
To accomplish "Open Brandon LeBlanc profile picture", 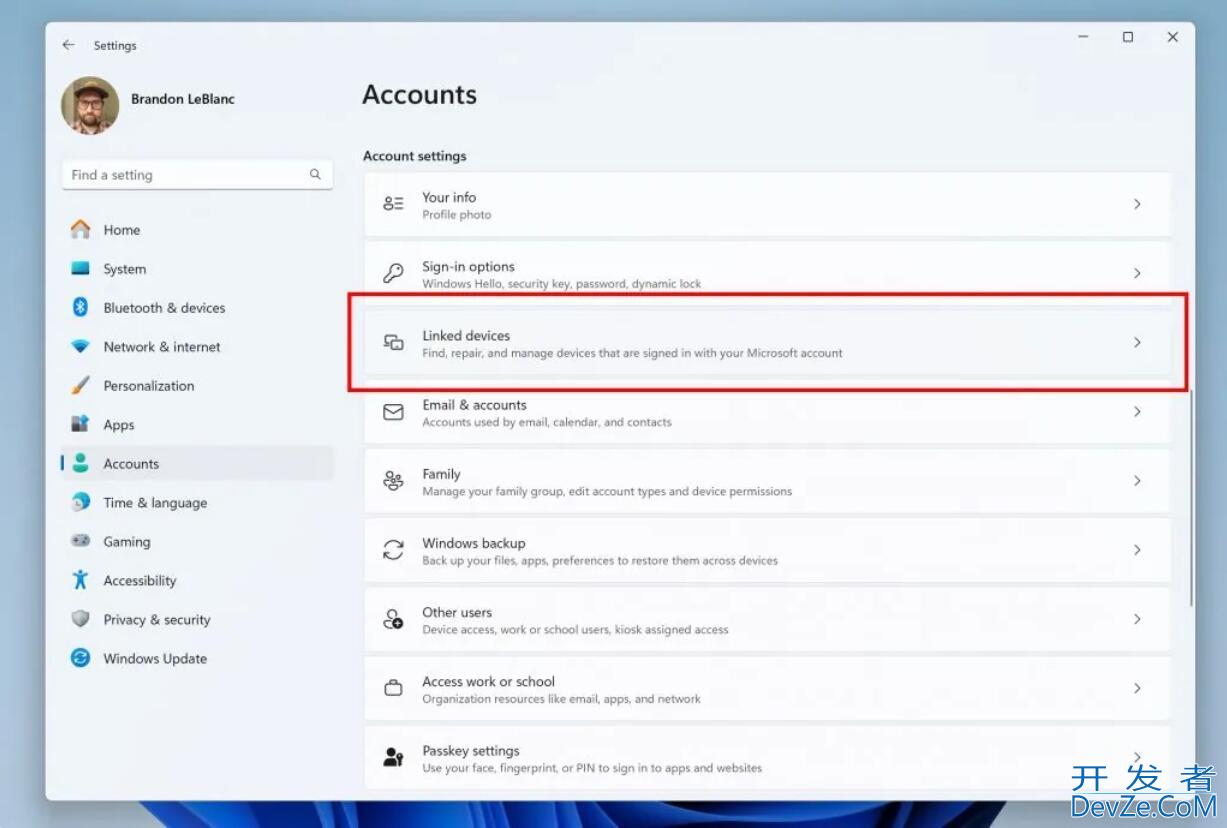I will coord(90,105).
